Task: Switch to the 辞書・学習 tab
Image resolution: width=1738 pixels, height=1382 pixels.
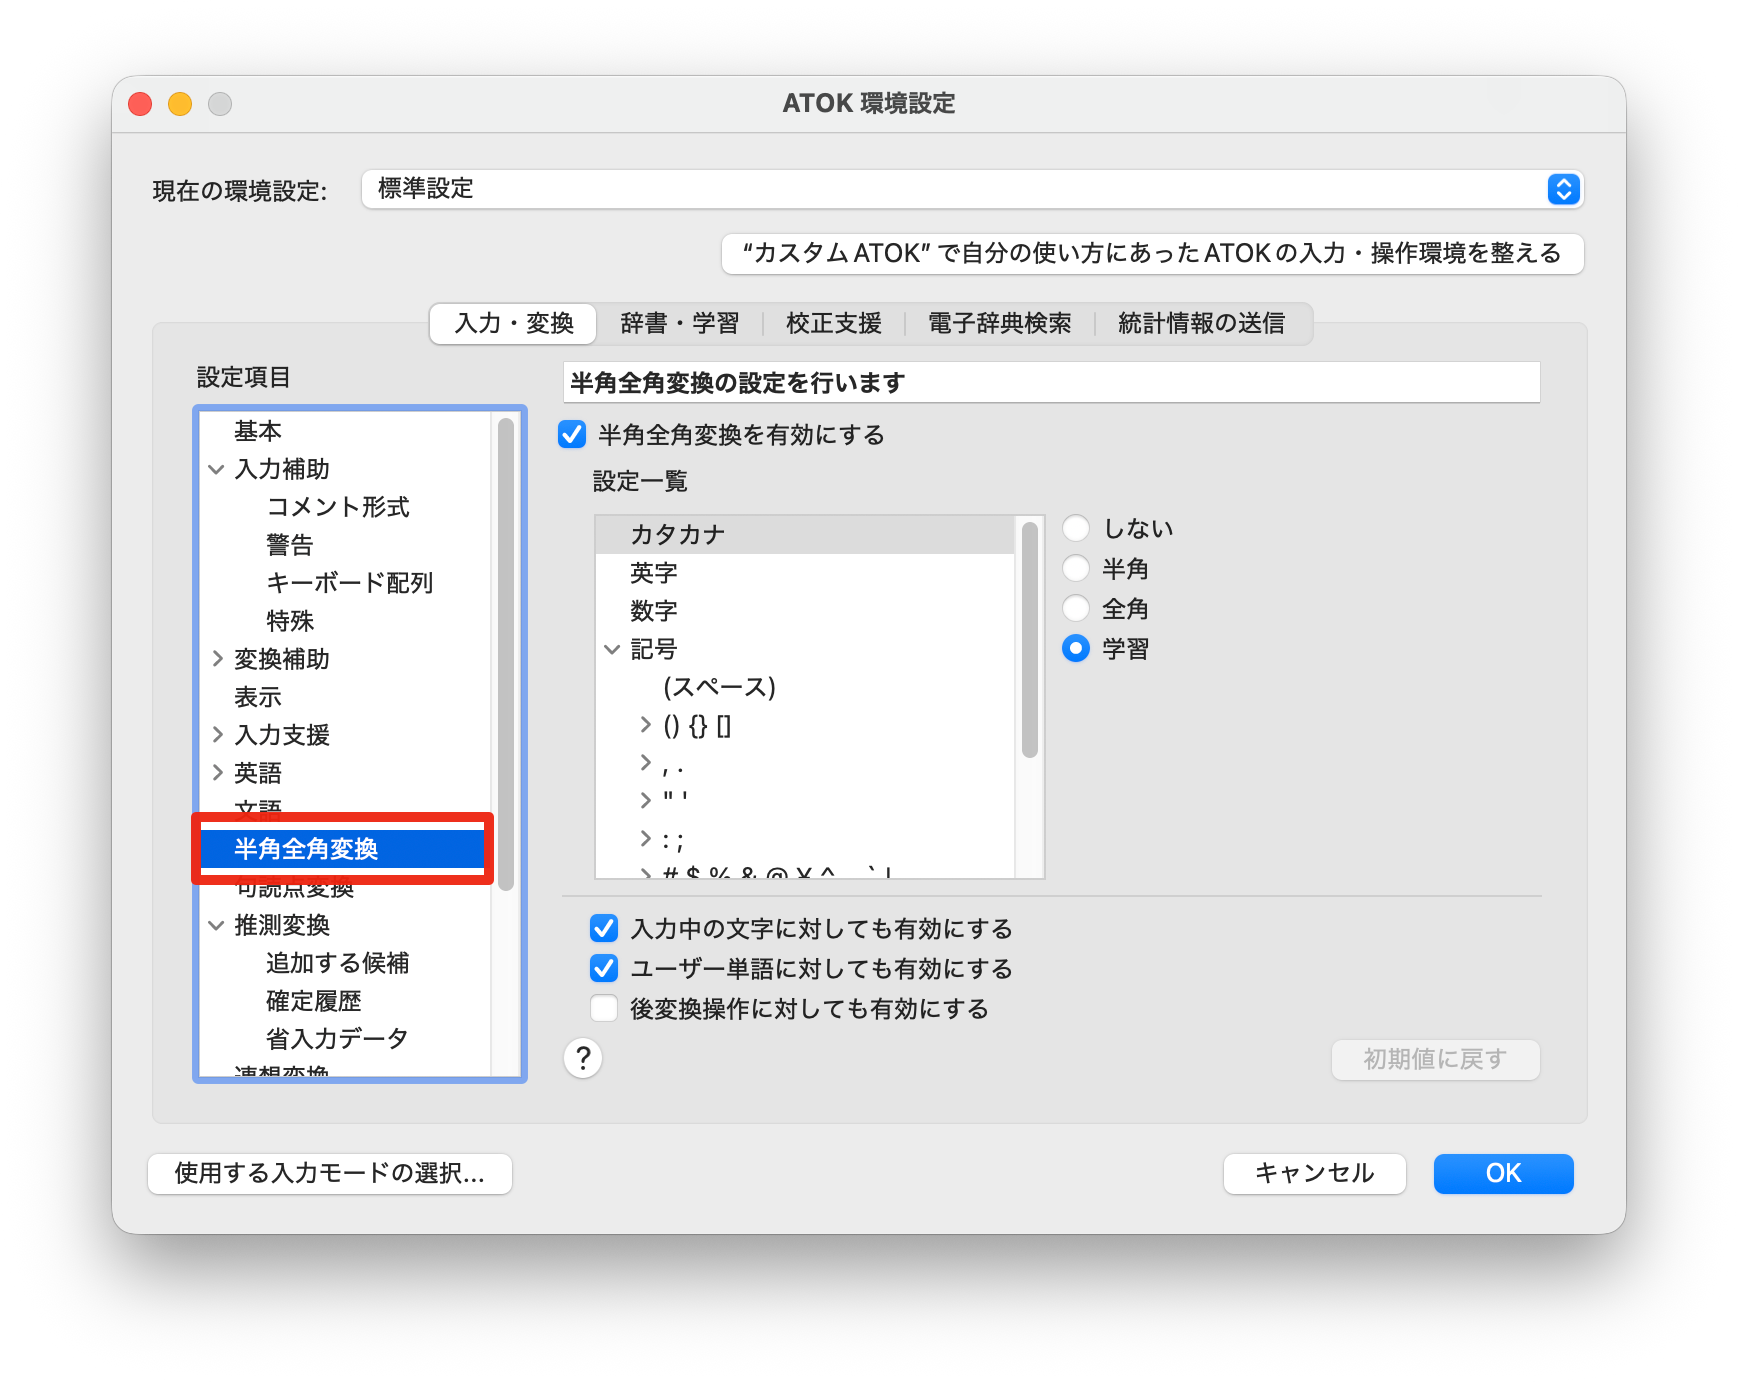Action: [679, 323]
